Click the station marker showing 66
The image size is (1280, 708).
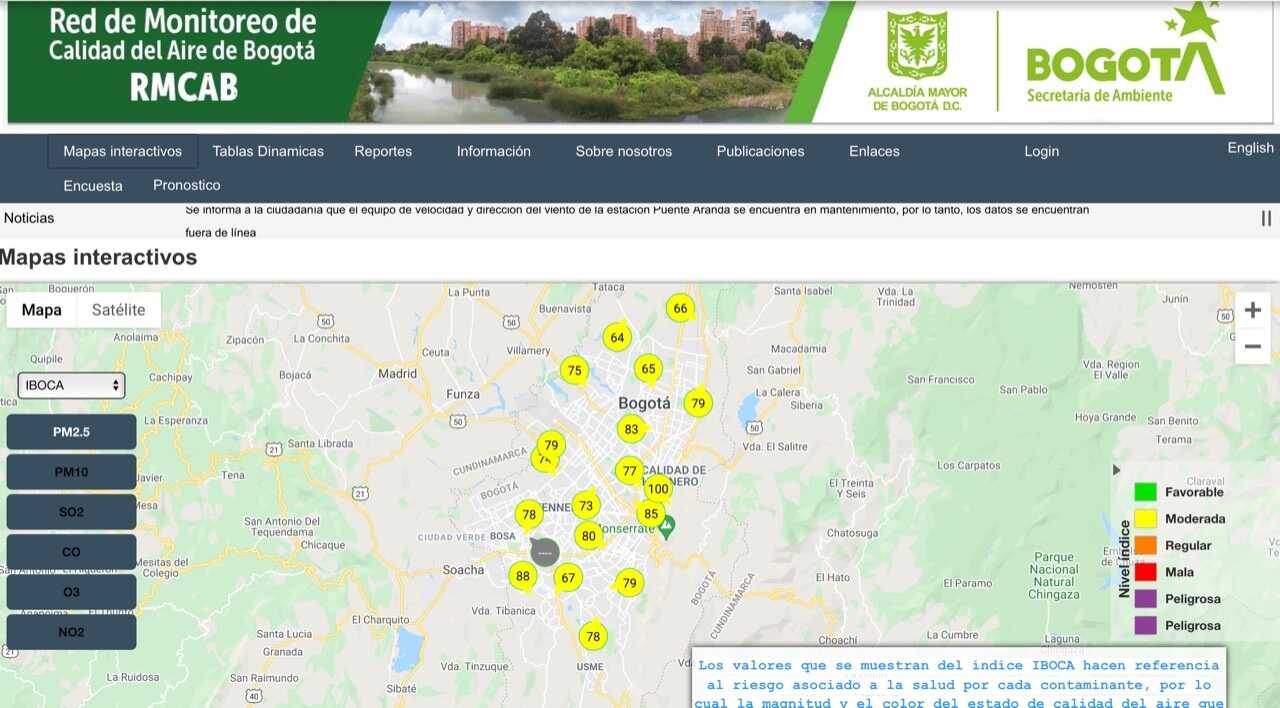click(680, 308)
